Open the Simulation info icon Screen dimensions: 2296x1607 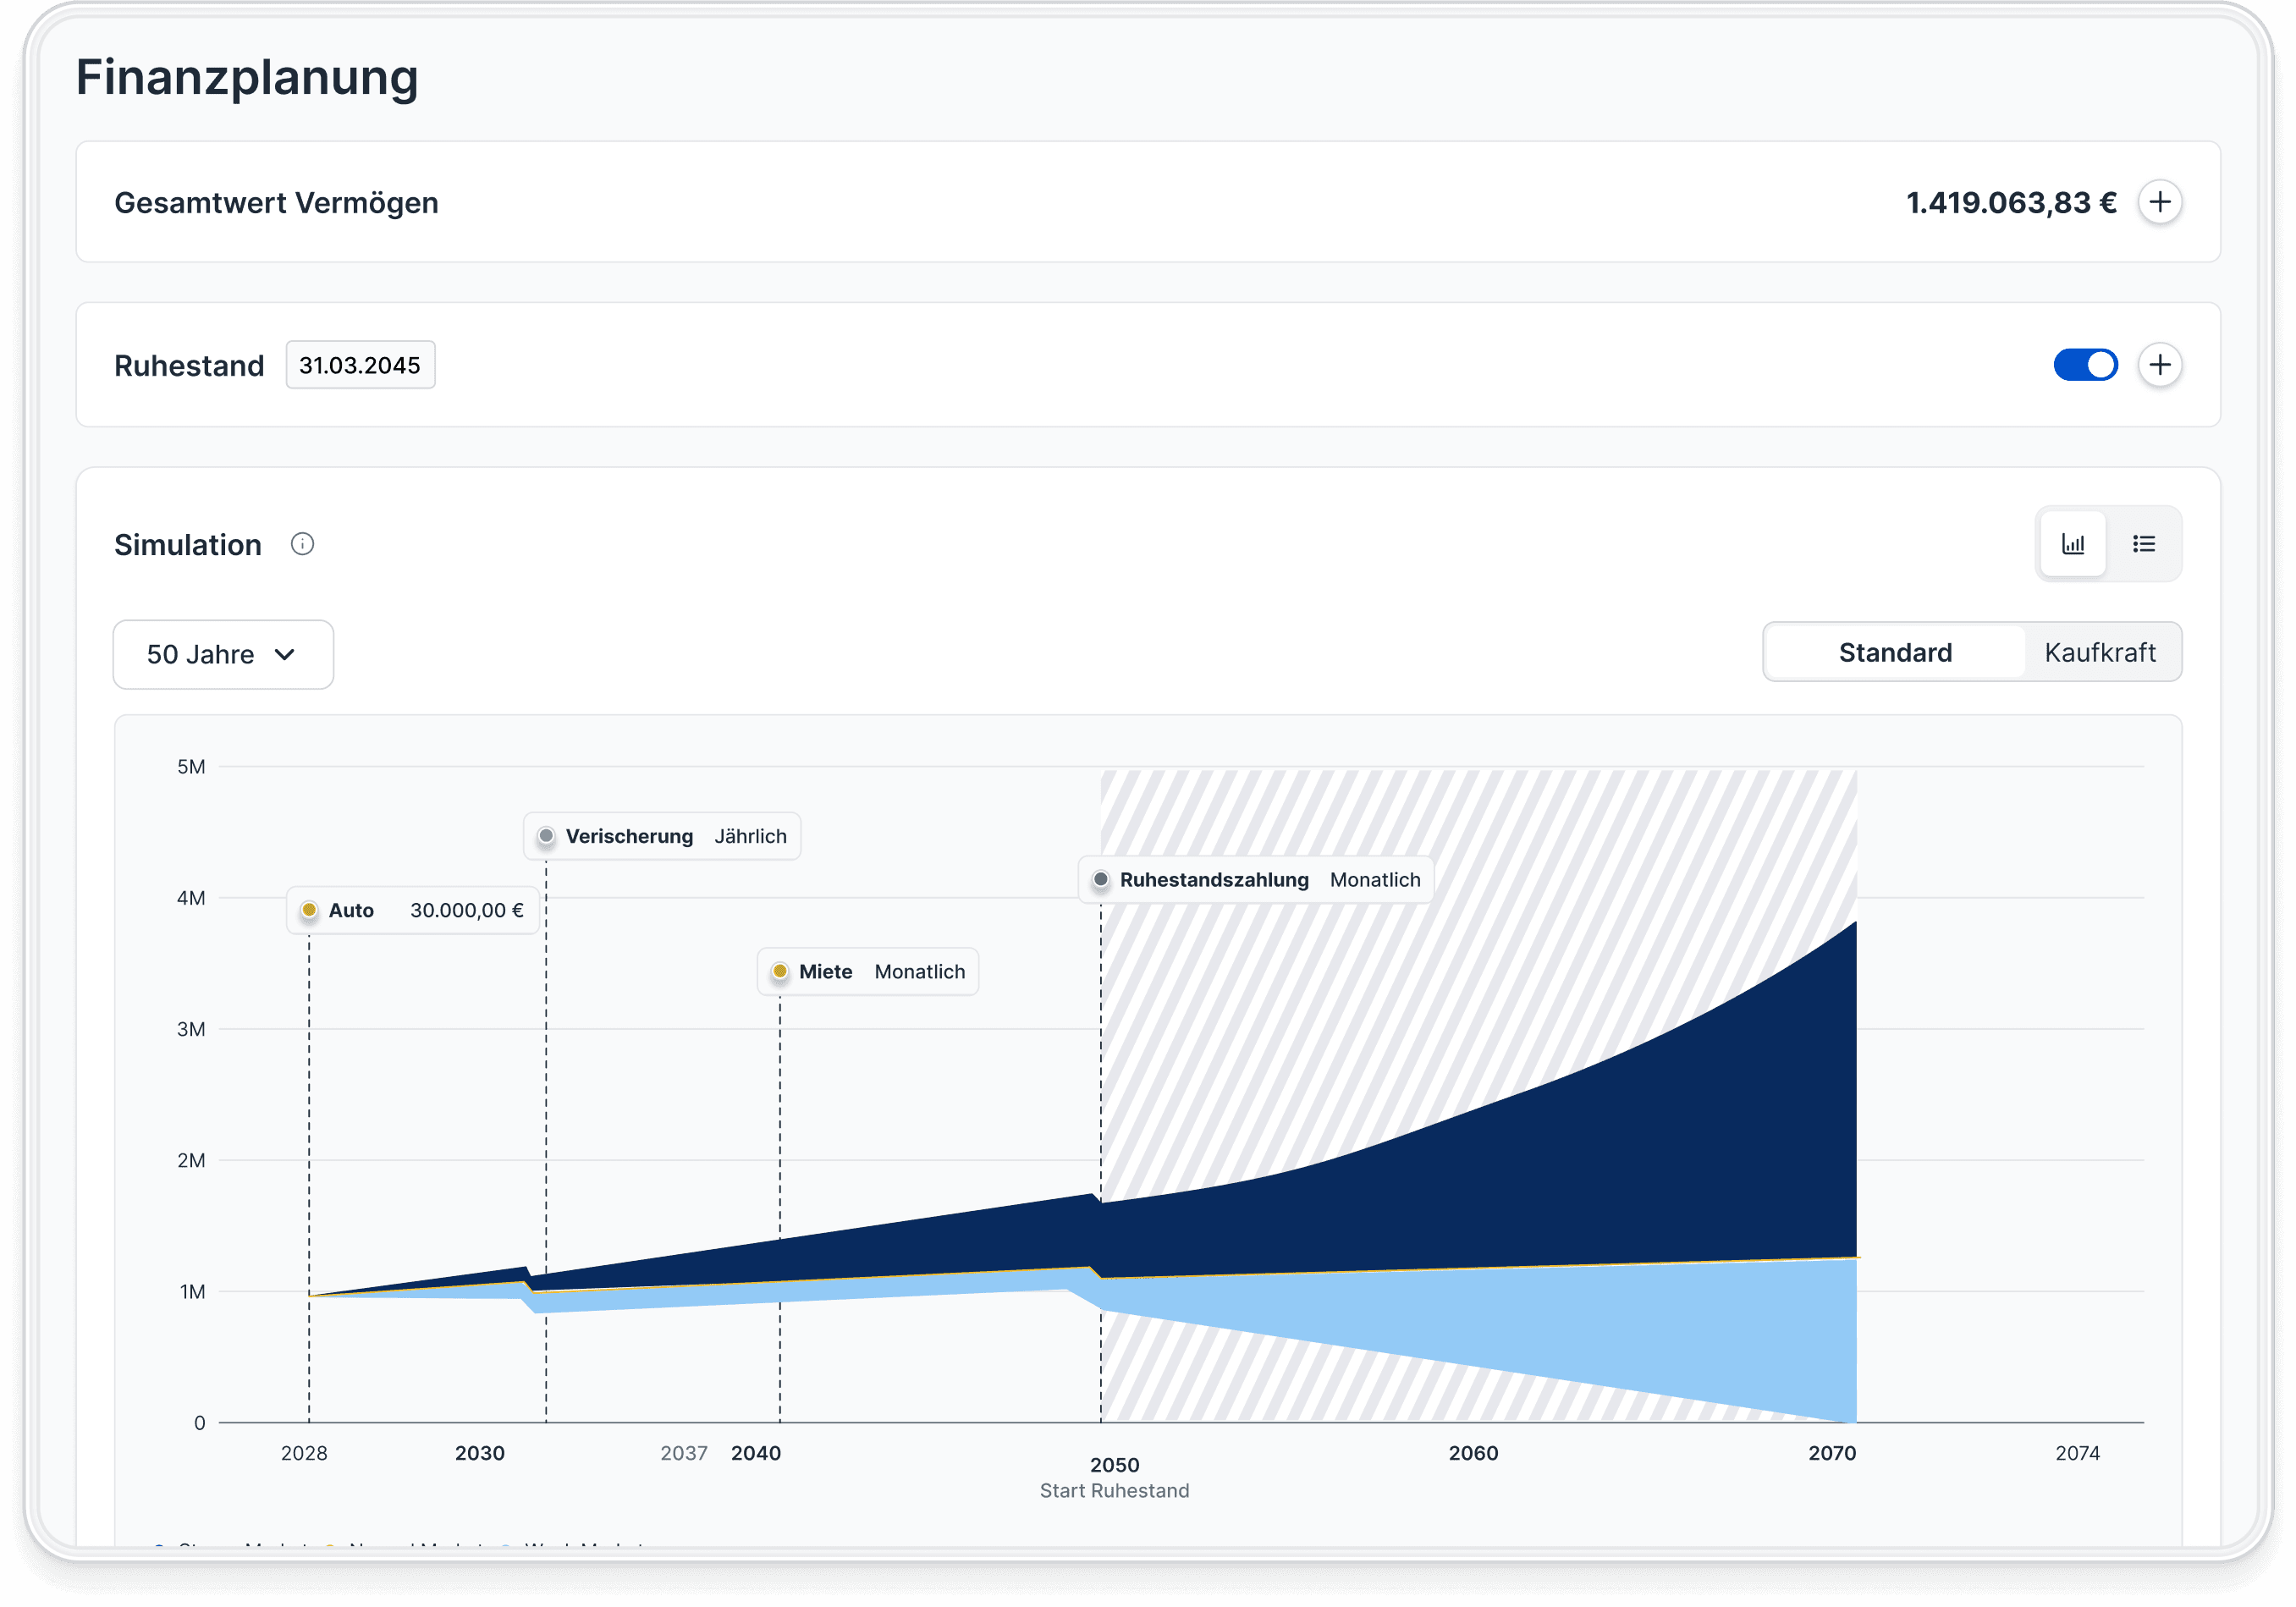click(x=302, y=544)
